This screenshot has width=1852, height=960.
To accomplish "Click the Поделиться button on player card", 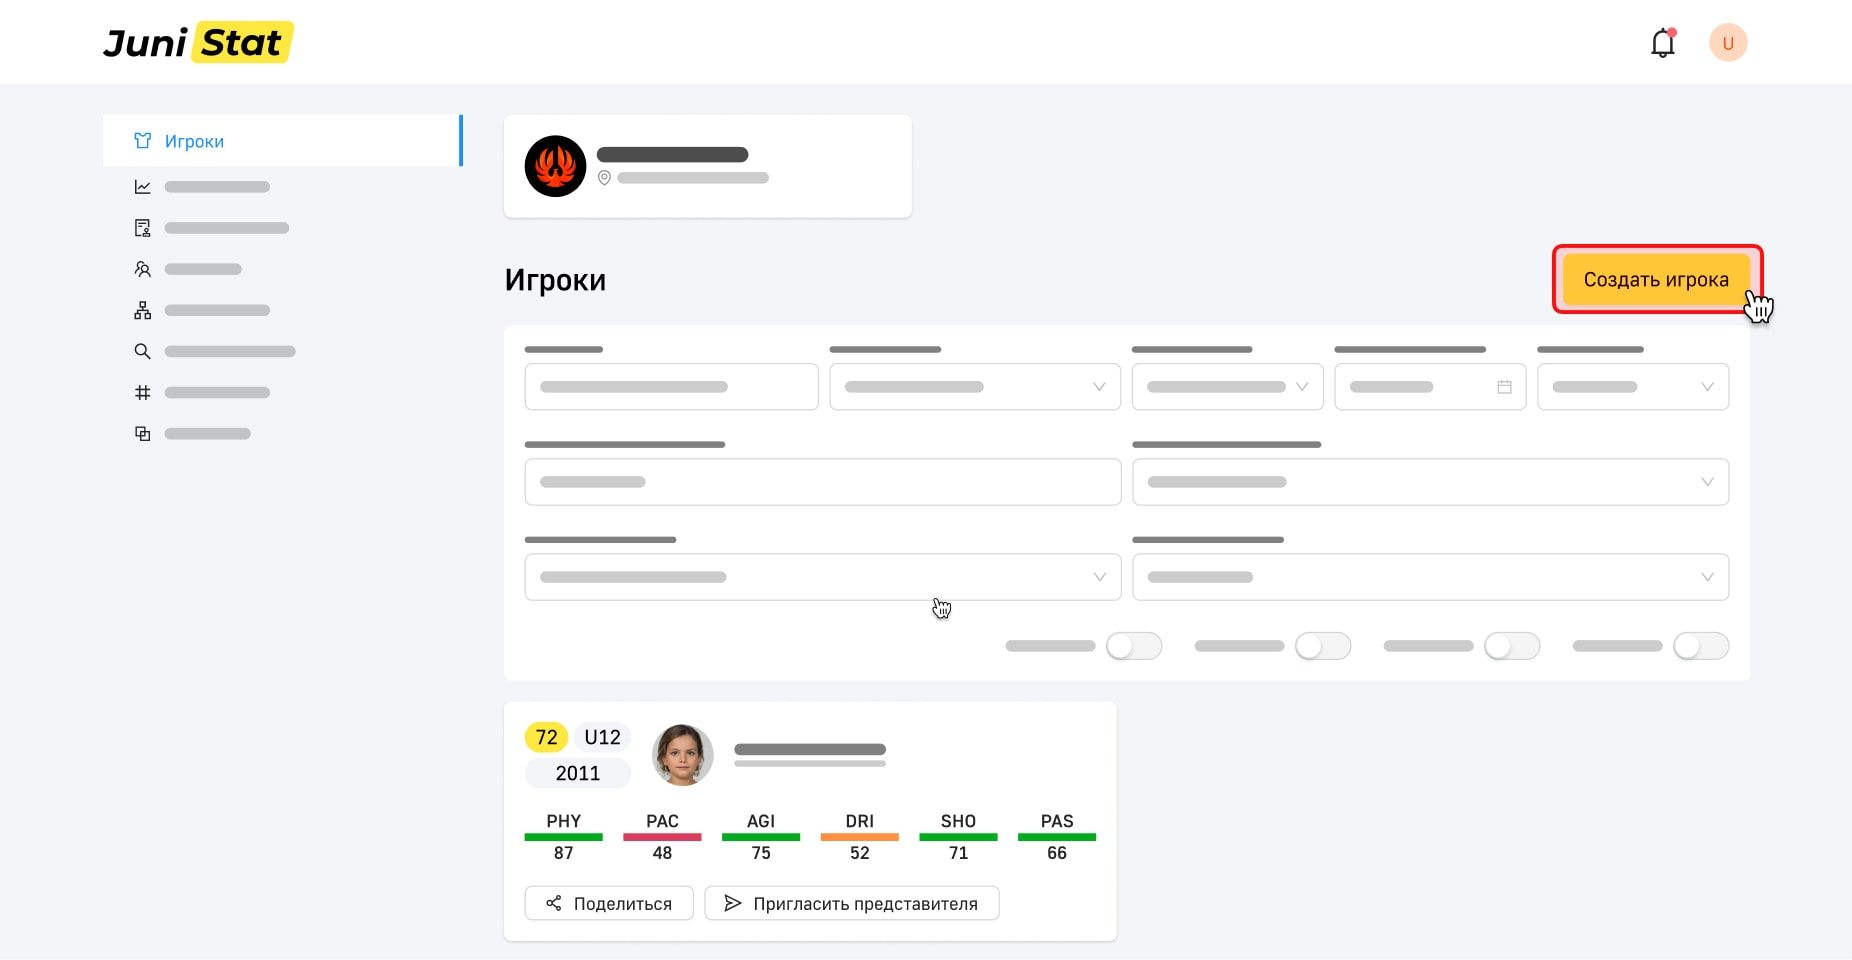I will (608, 903).
